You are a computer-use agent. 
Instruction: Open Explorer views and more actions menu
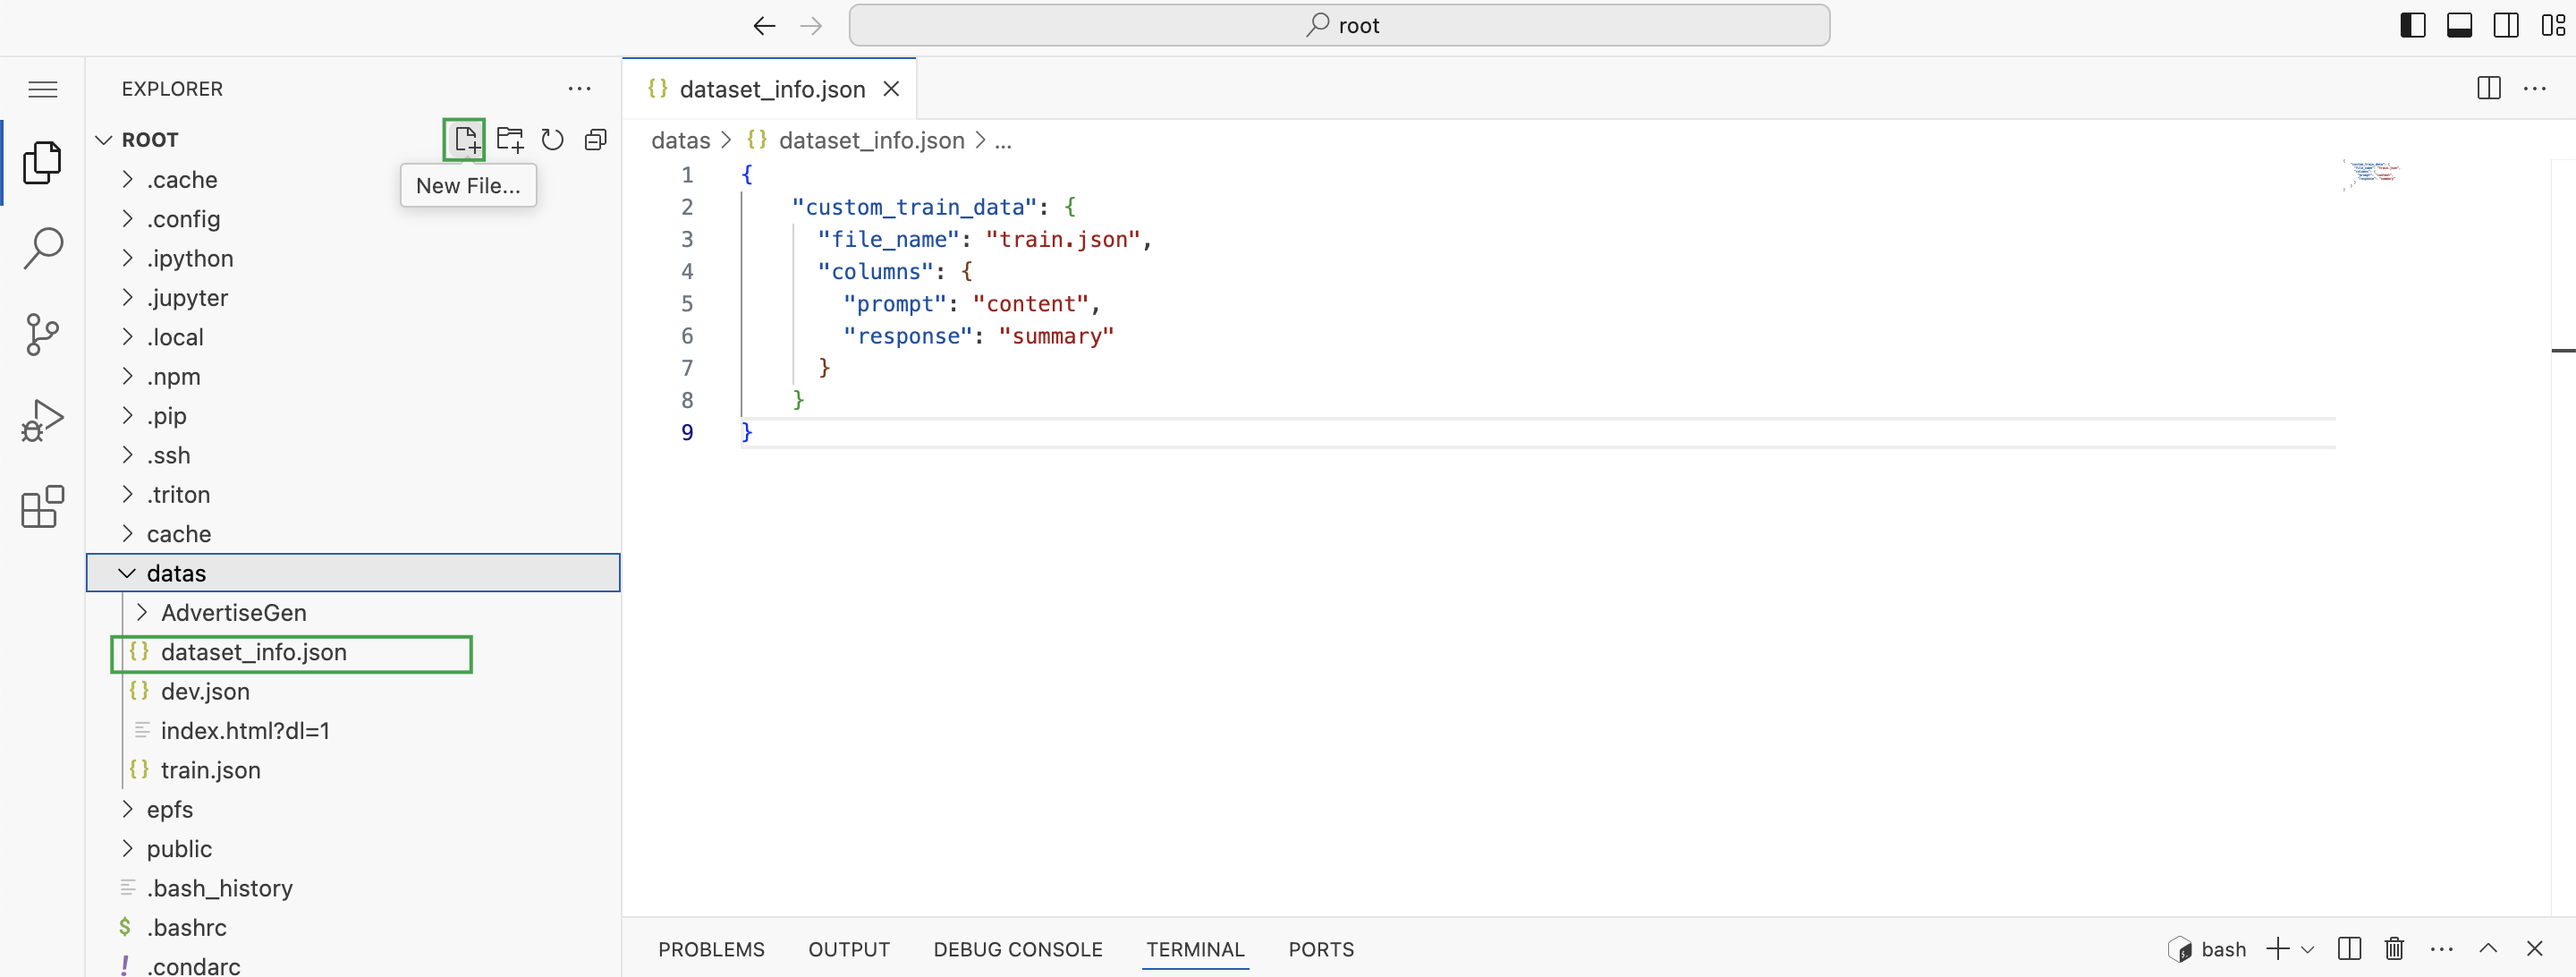[579, 89]
